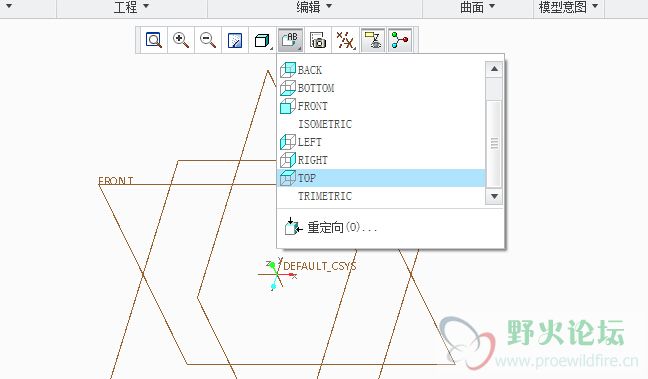Open the Datum Display Filters icon

click(345, 40)
